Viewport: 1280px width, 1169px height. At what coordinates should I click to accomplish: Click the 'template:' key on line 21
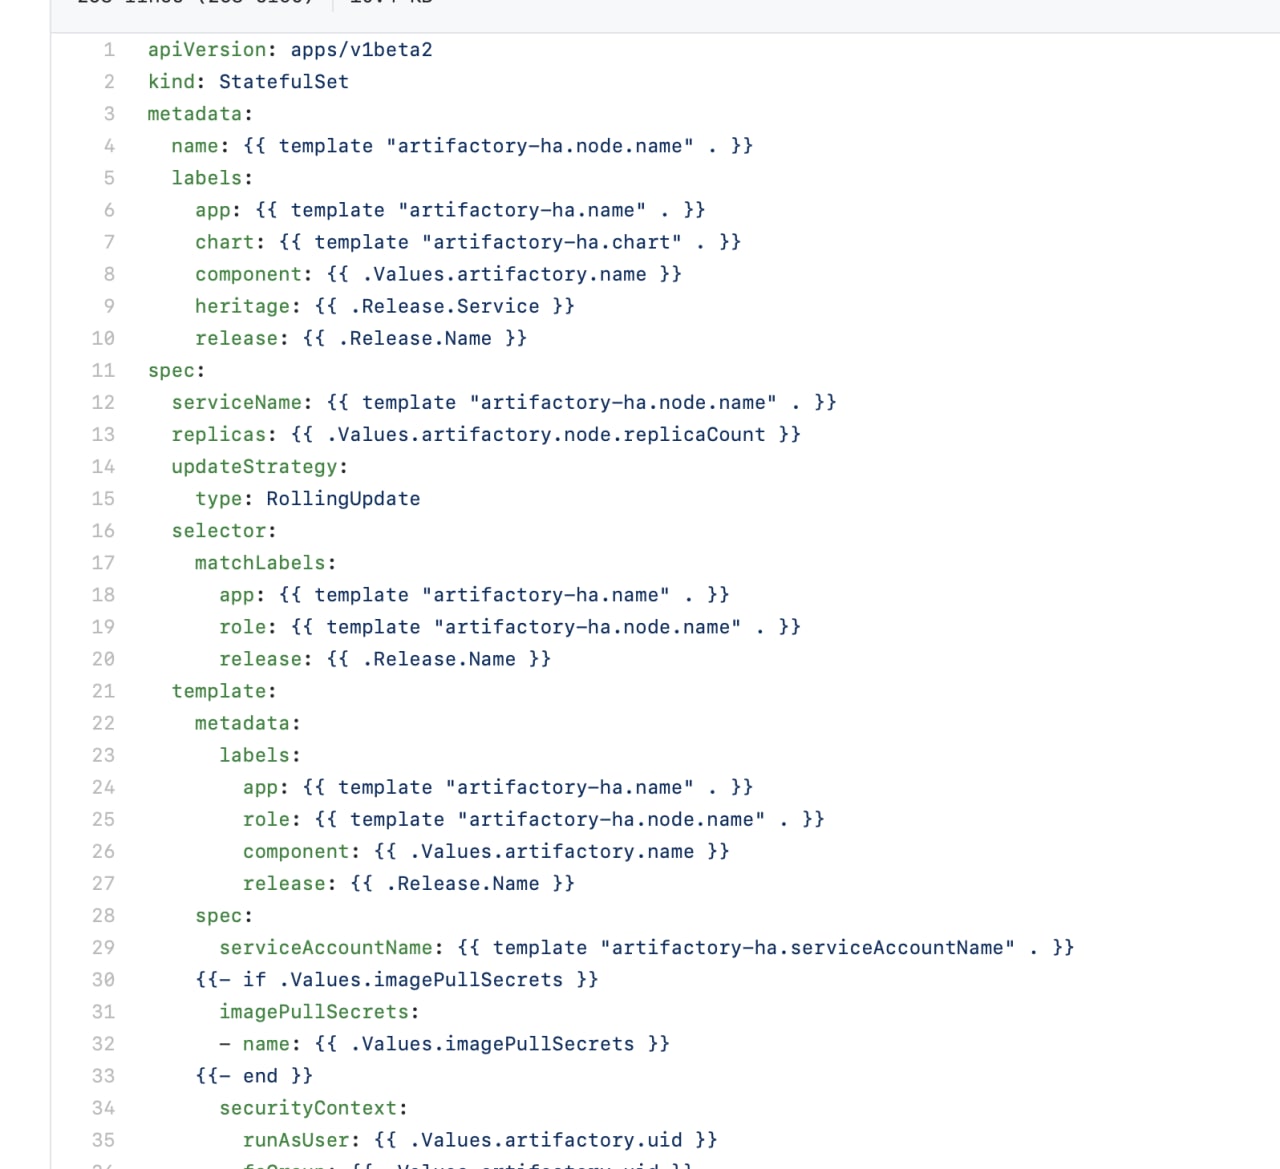click(224, 691)
